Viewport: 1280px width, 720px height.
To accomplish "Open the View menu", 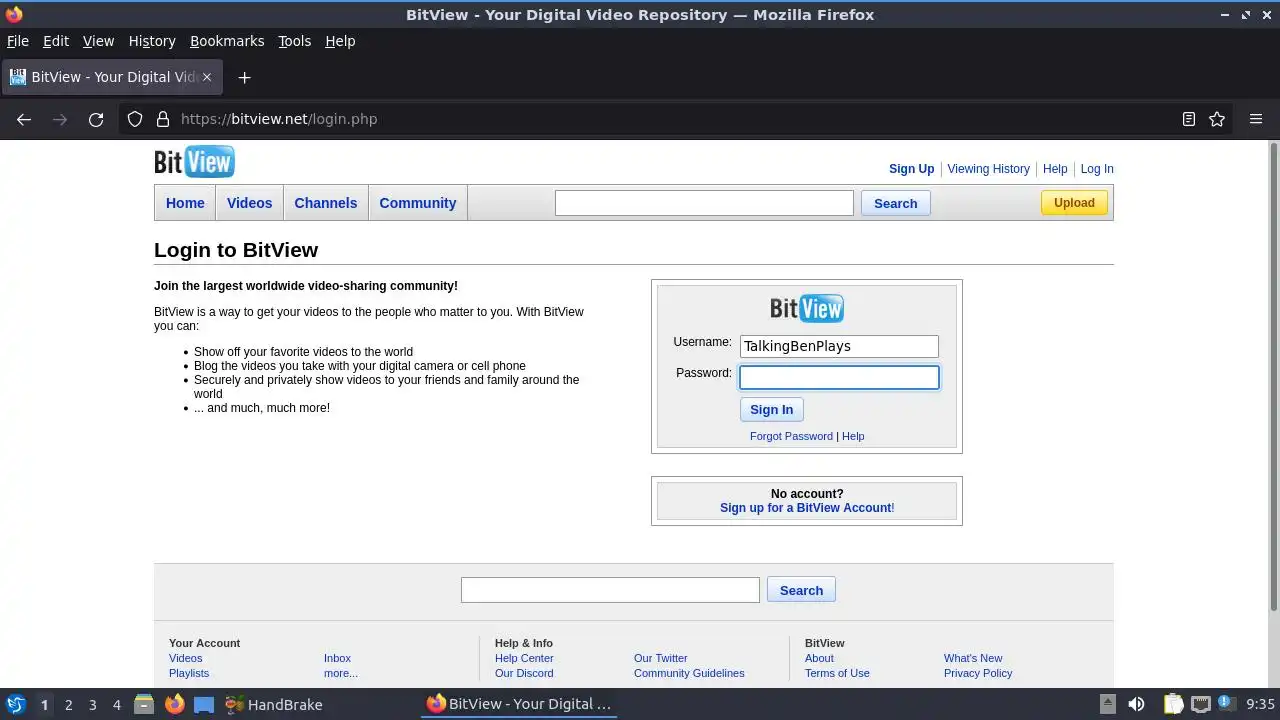I will point(98,41).
